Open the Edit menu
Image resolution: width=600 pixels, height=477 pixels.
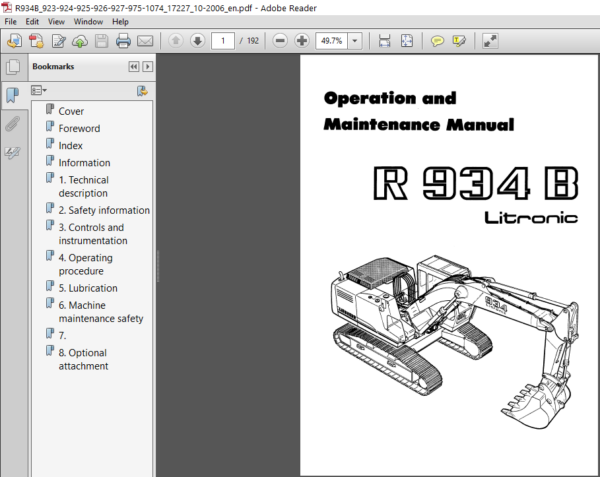coord(32,22)
